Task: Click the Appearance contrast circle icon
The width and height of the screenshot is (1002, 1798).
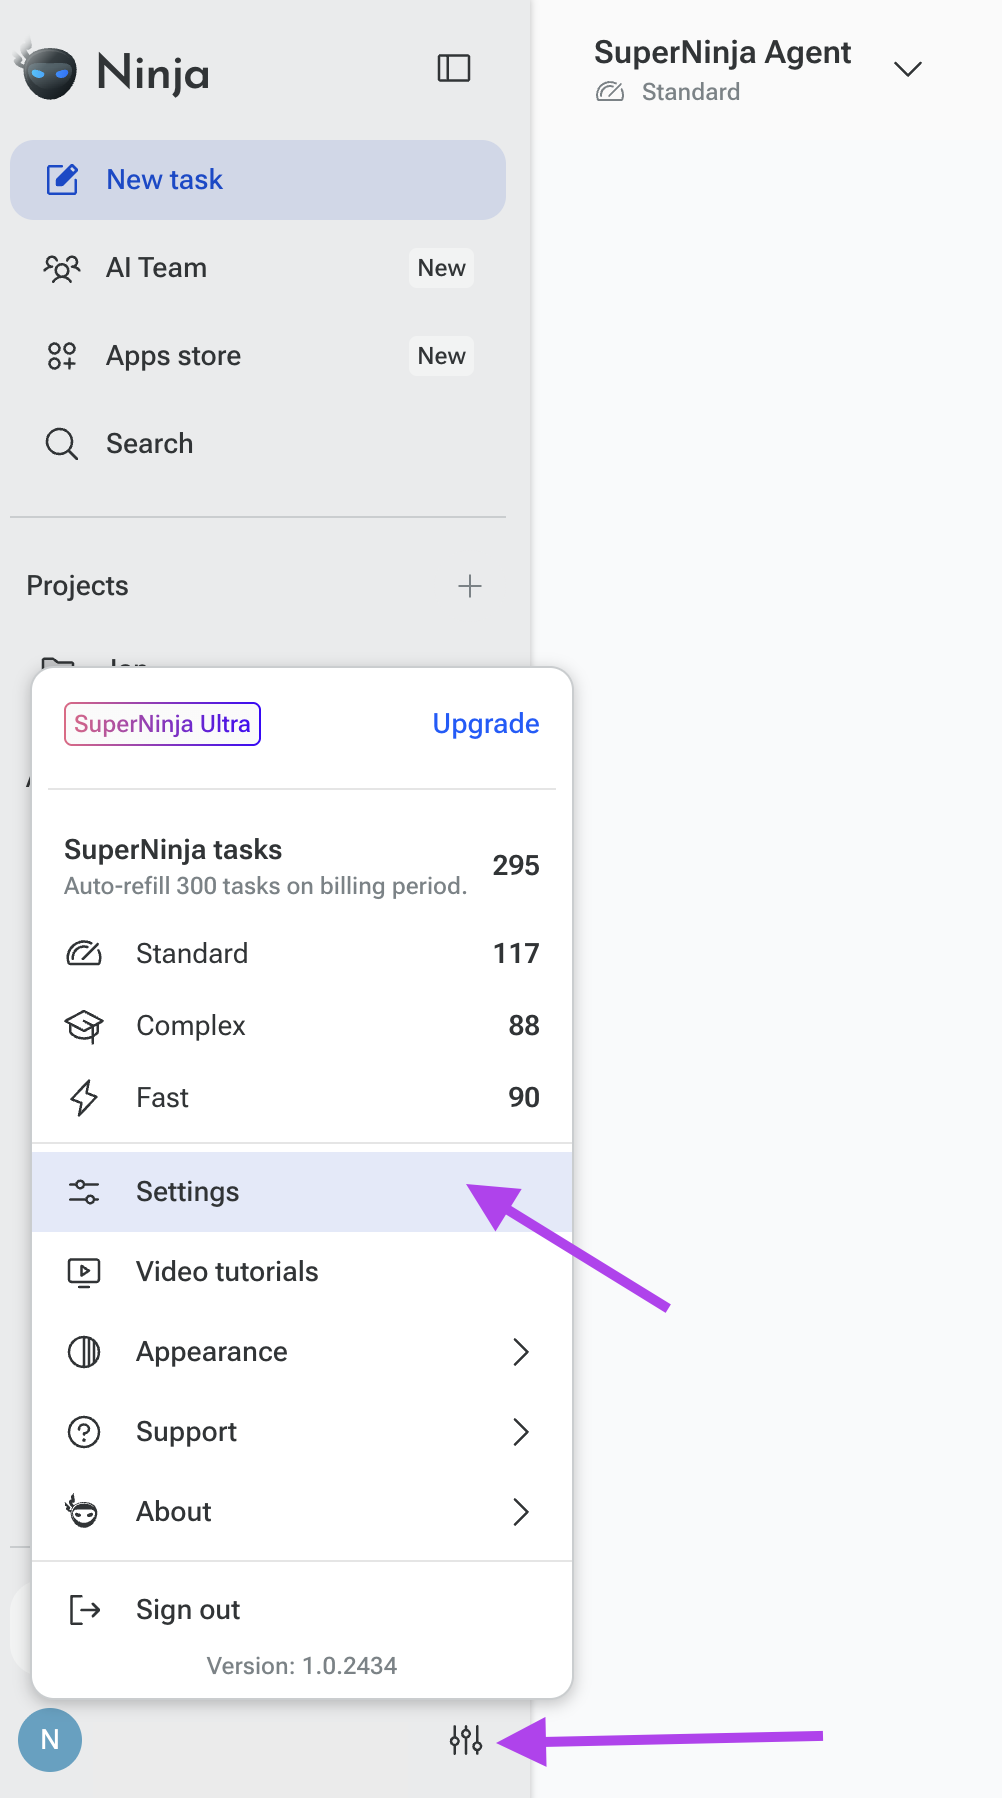Action: (x=84, y=1352)
